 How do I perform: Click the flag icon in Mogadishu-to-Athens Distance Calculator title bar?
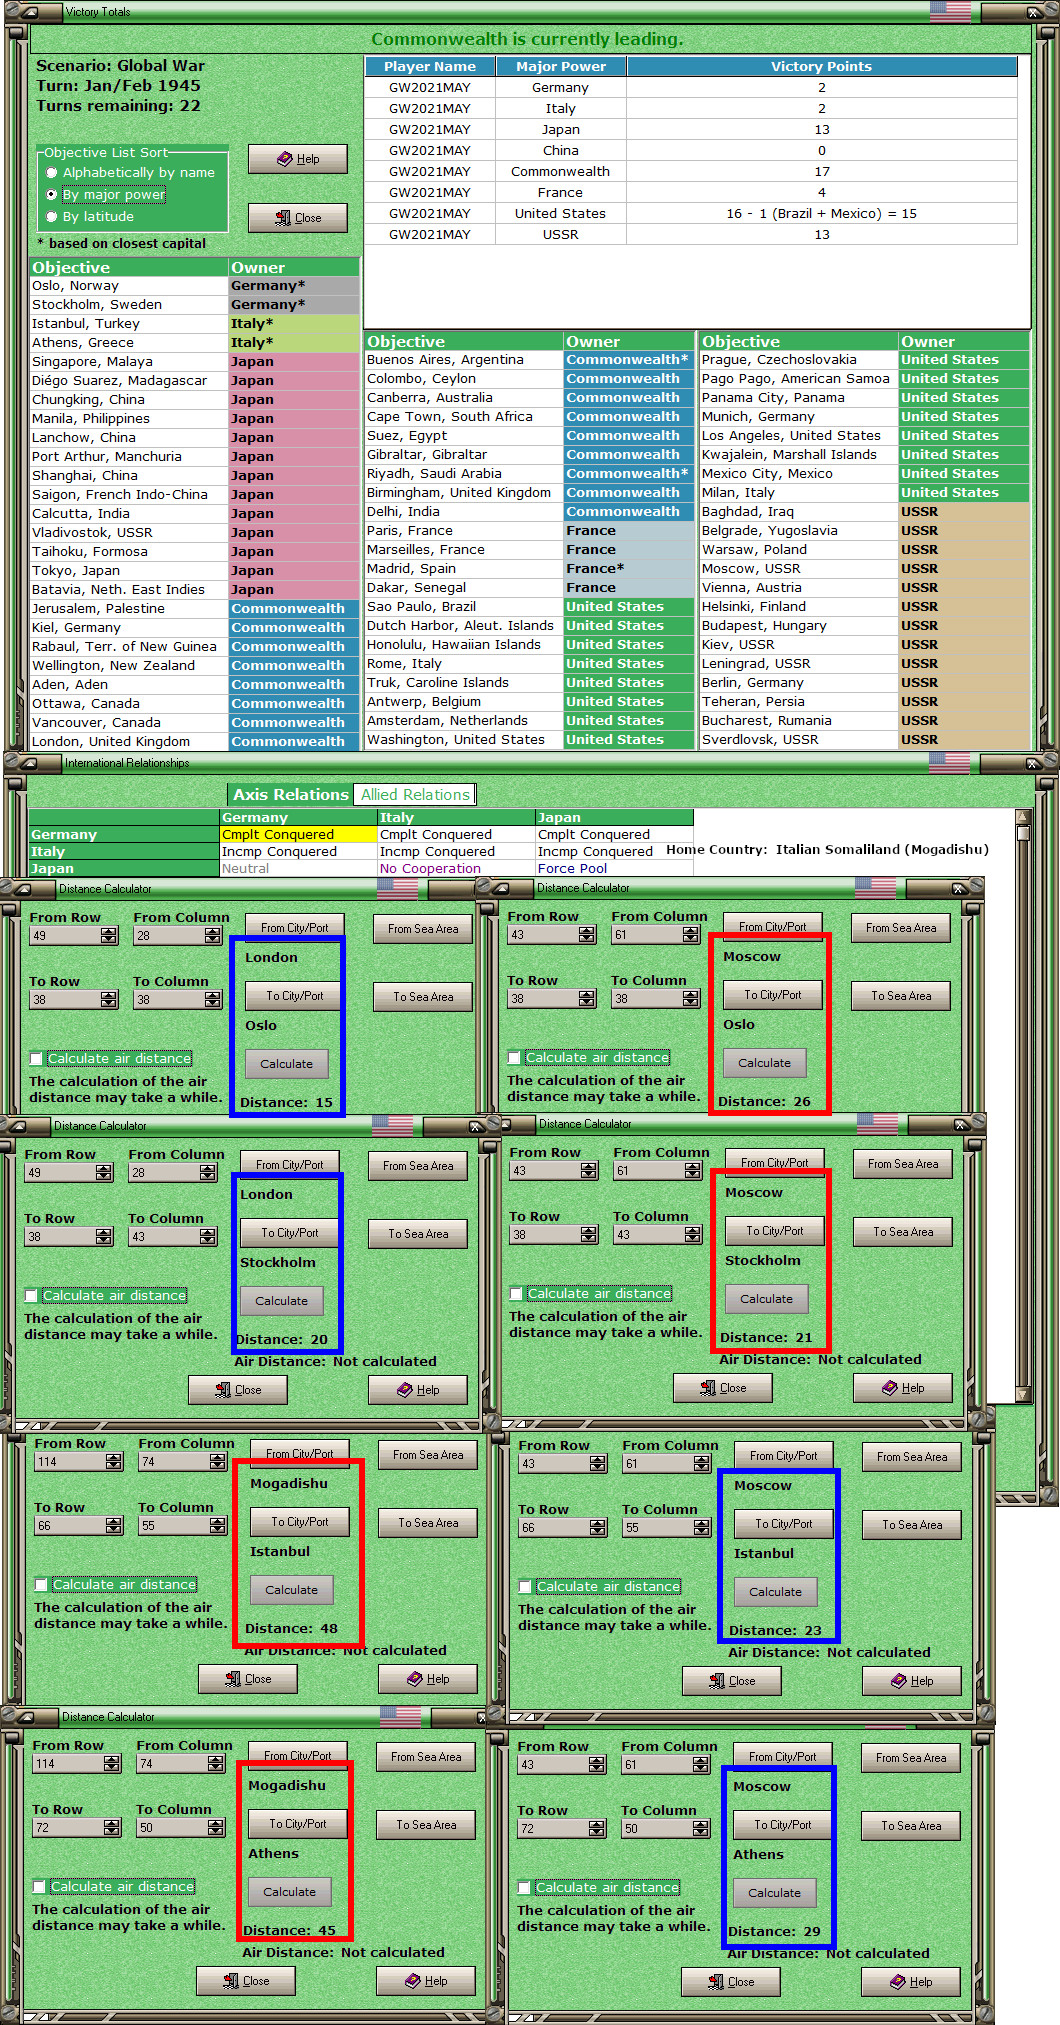click(400, 1716)
